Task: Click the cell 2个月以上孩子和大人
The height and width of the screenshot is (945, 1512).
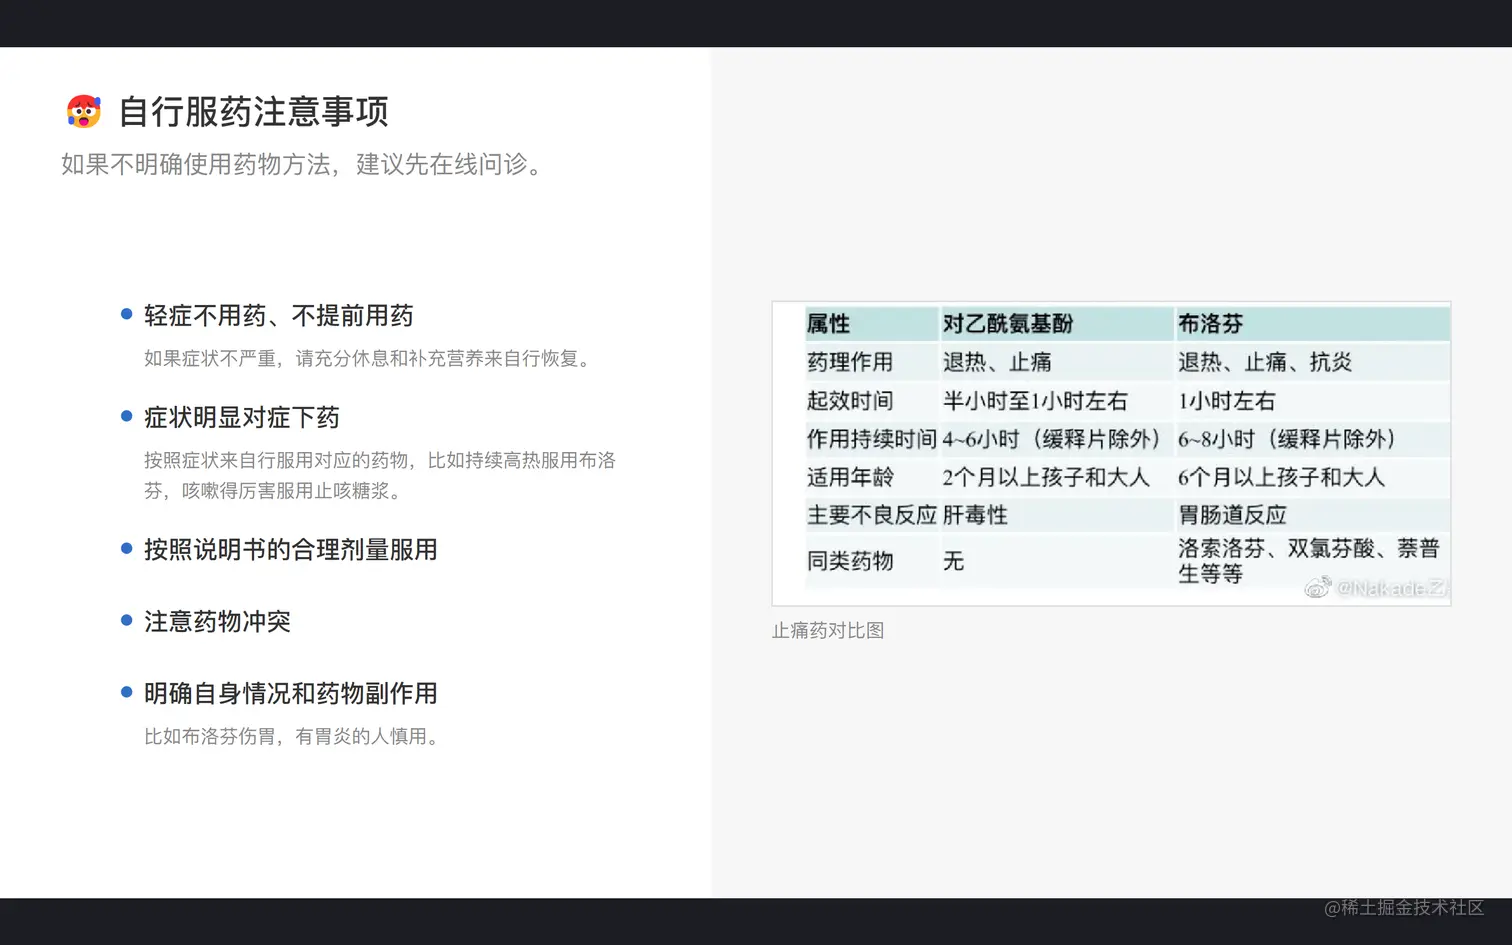Action: click(x=1046, y=477)
